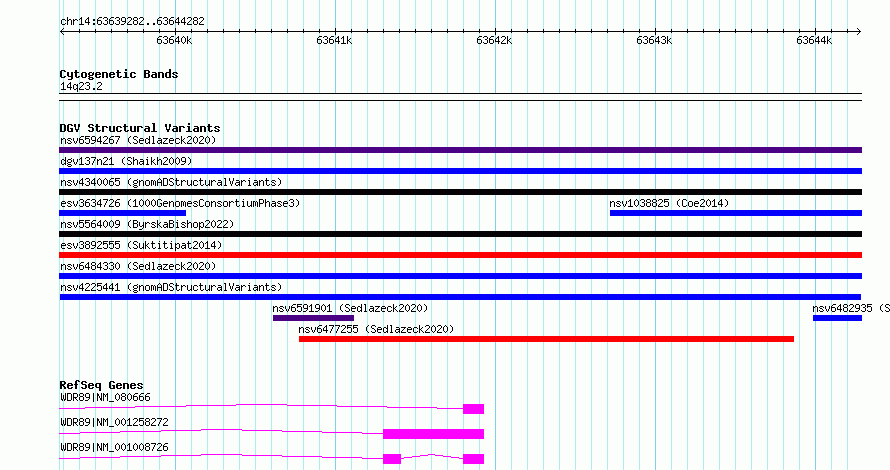Open the nsv1038825 (Coe2014) label

pos(669,203)
